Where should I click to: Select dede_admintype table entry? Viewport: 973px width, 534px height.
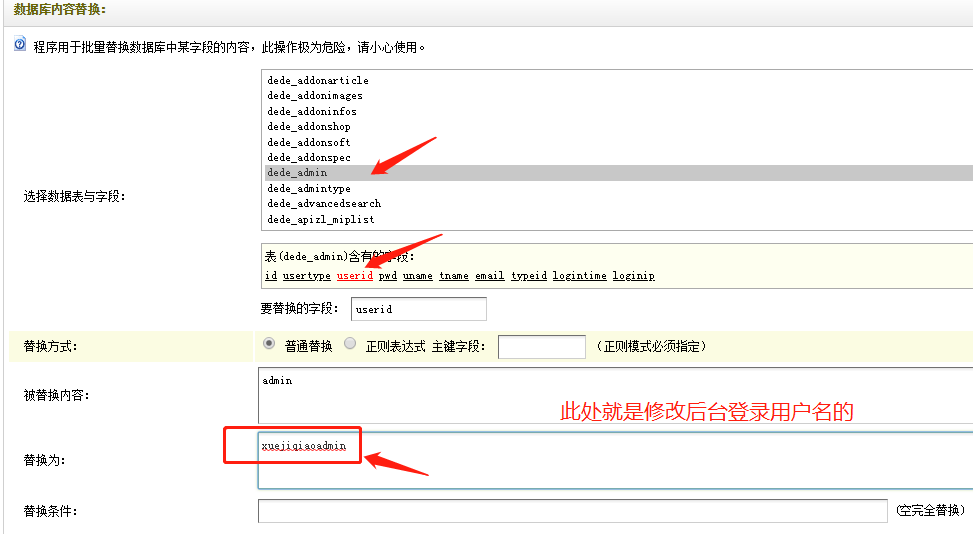click(x=309, y=188)
